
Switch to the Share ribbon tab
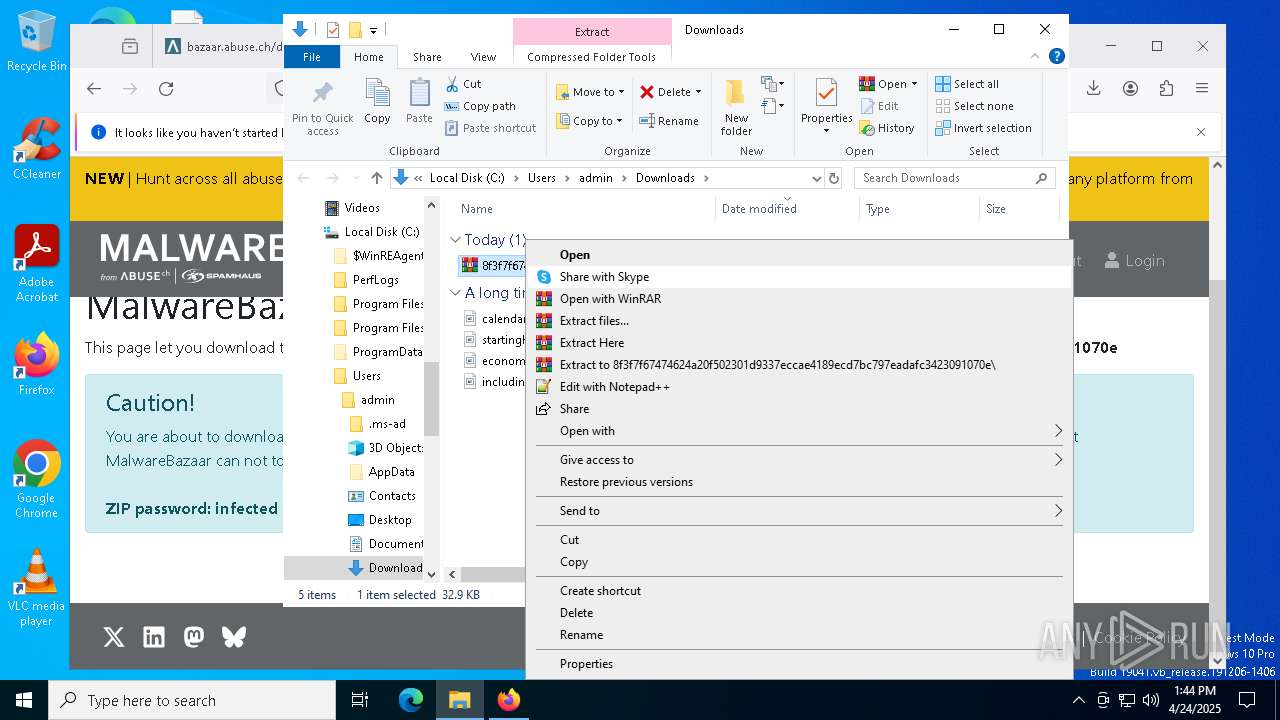pos(427,57)
